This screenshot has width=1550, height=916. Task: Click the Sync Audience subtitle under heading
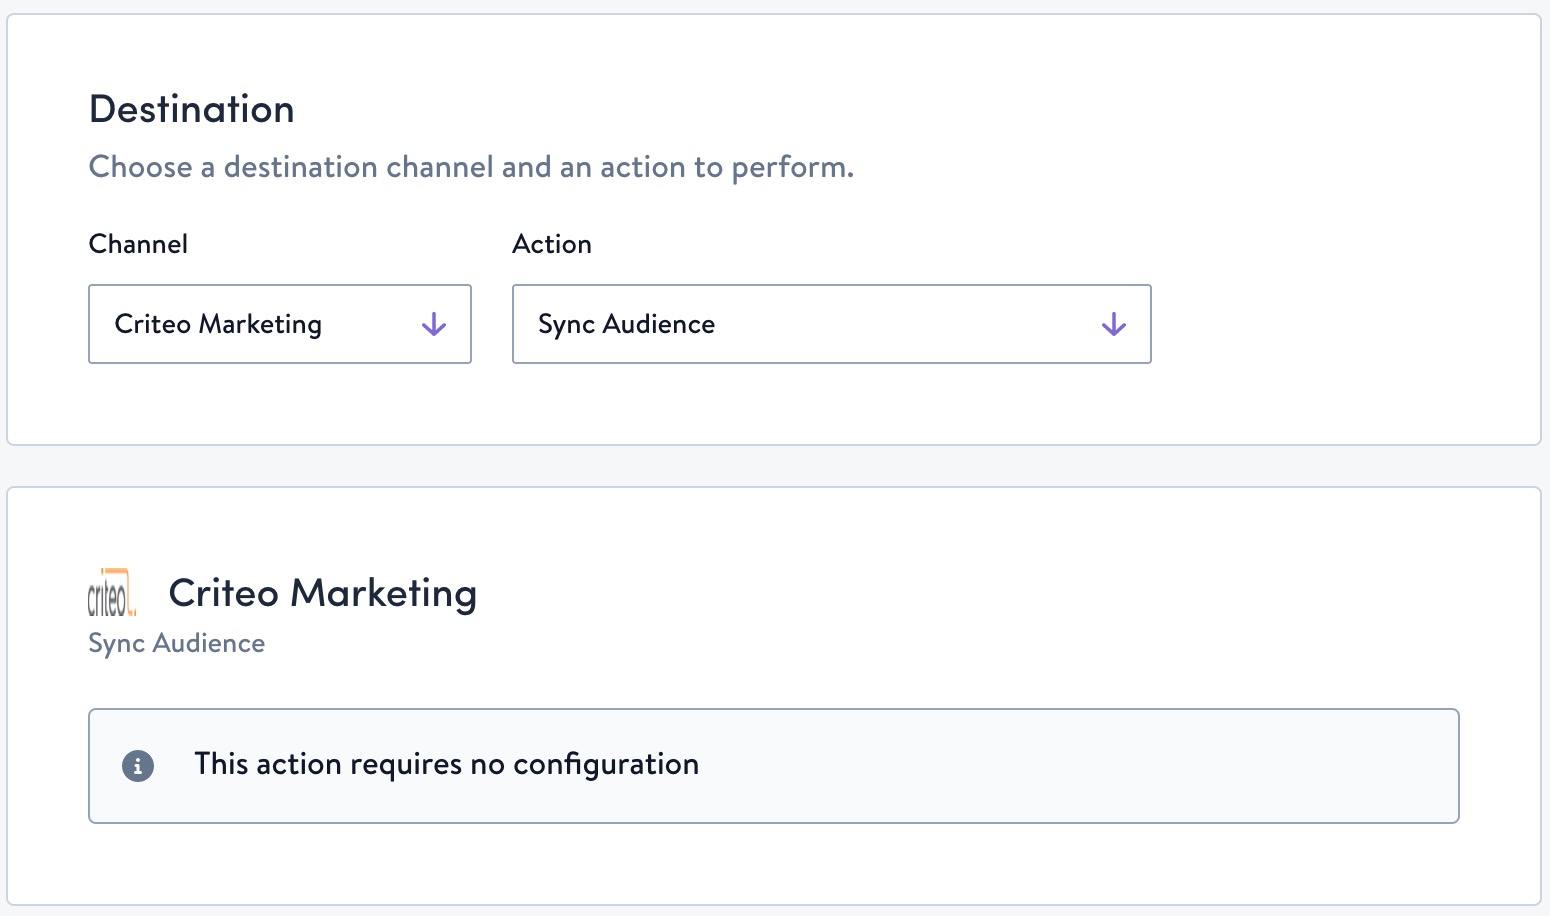[177, 643]
